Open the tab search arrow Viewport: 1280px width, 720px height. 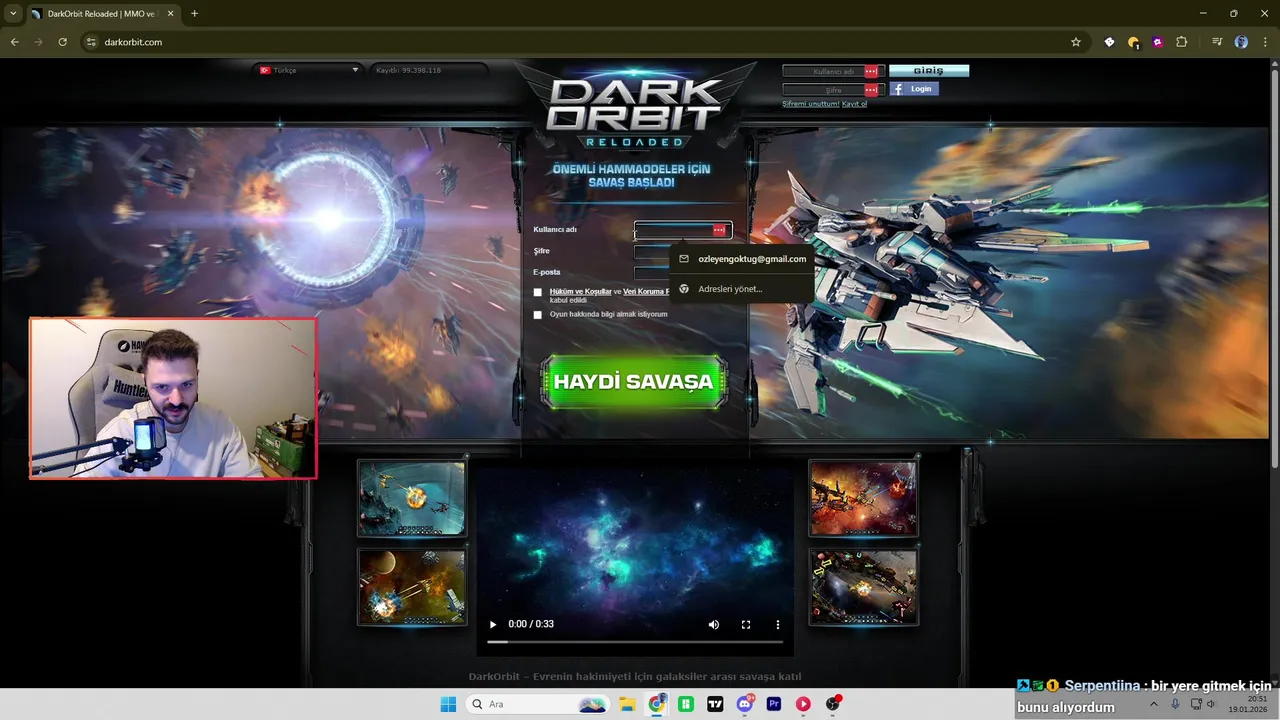pos(11,14)
